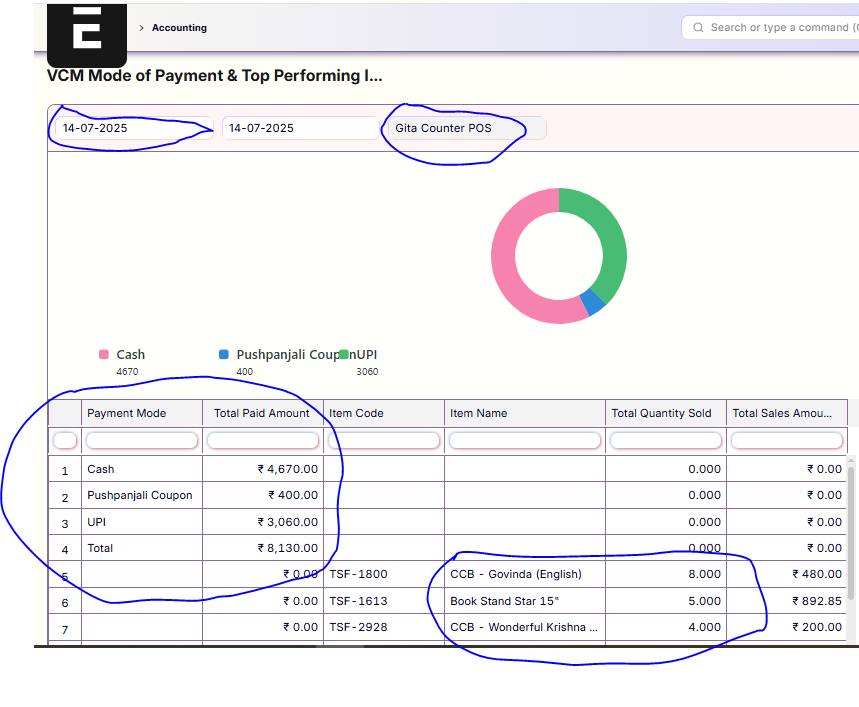Open the Gita Counter POS filter field
859x707 pixels.
pos(465,128)
